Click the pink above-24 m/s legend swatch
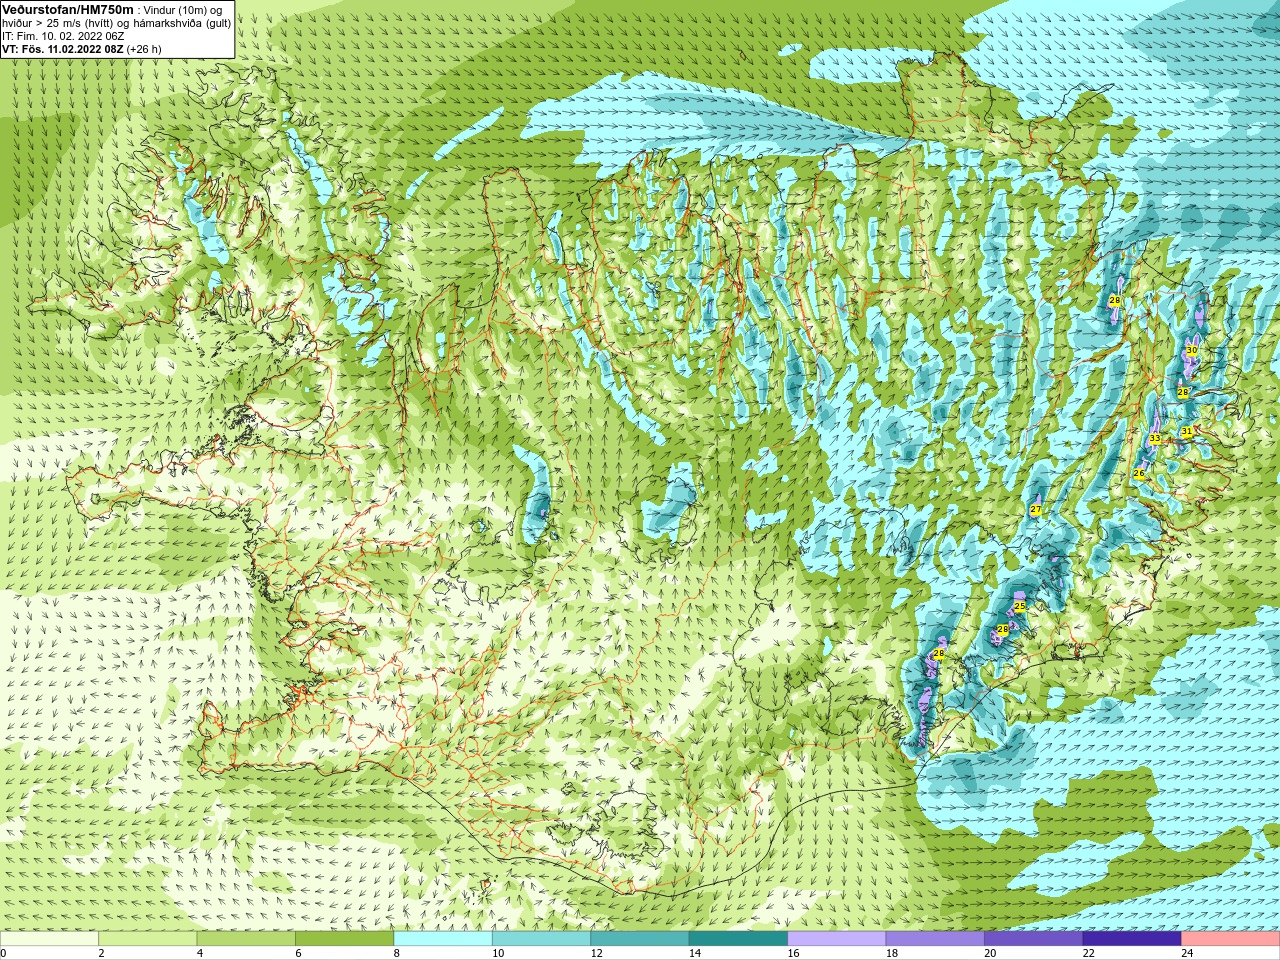This screenshot has height=960, width=1280. [x=1231, y=939]
